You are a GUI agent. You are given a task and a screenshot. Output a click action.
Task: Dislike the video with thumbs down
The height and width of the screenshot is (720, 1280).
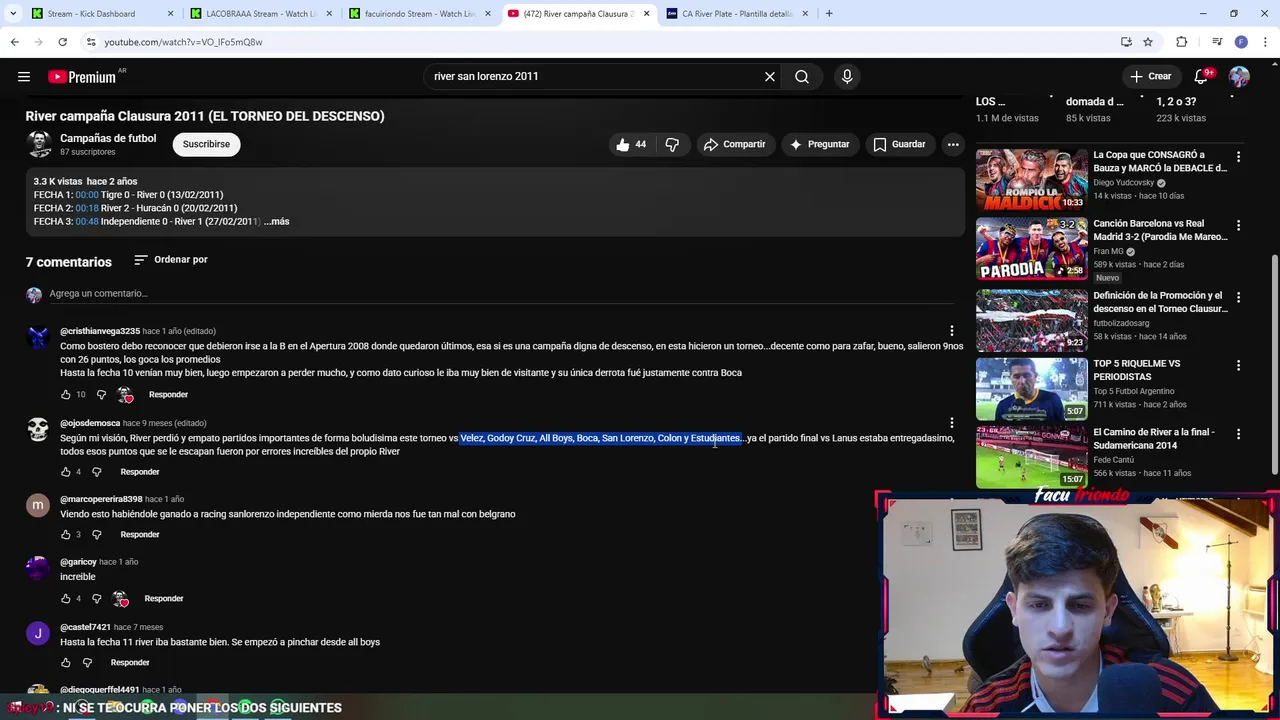[x=672, y=144]
